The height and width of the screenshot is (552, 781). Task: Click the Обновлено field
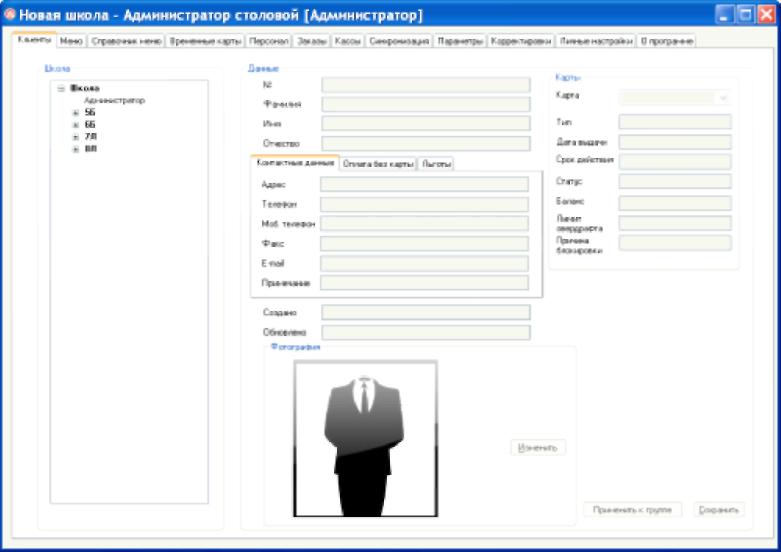click(426, 332)
